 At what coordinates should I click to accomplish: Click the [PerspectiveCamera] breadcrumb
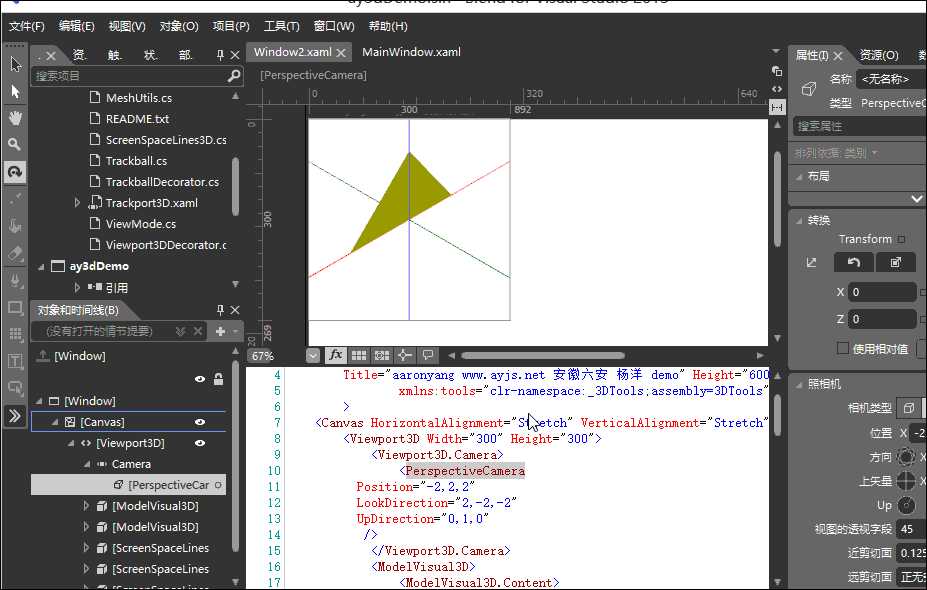pos(313,75)
